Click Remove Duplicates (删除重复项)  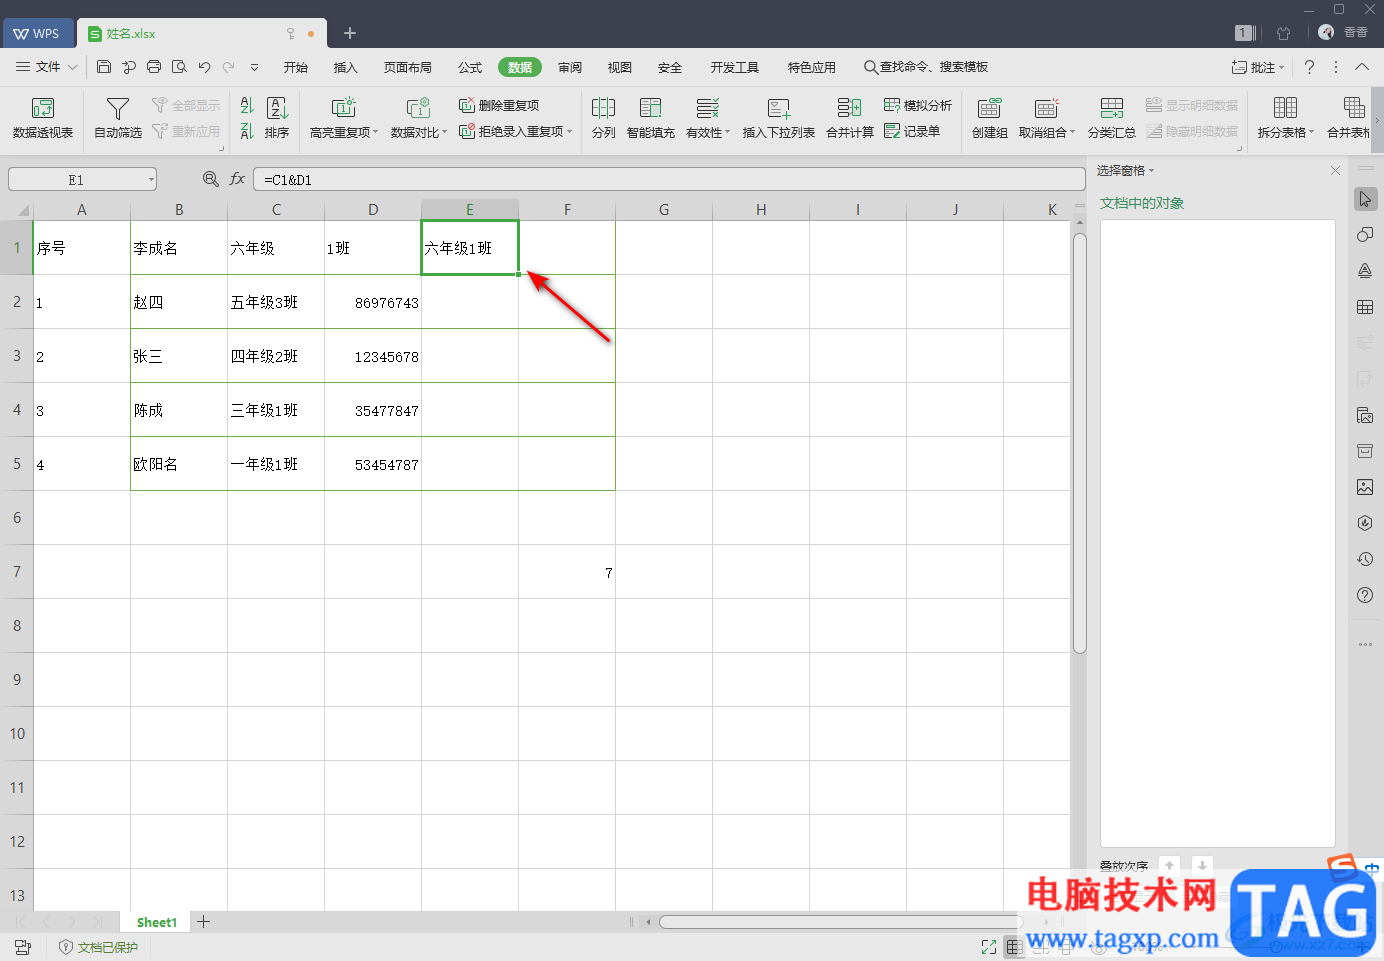pyautogui.click(x=499, y=105)
